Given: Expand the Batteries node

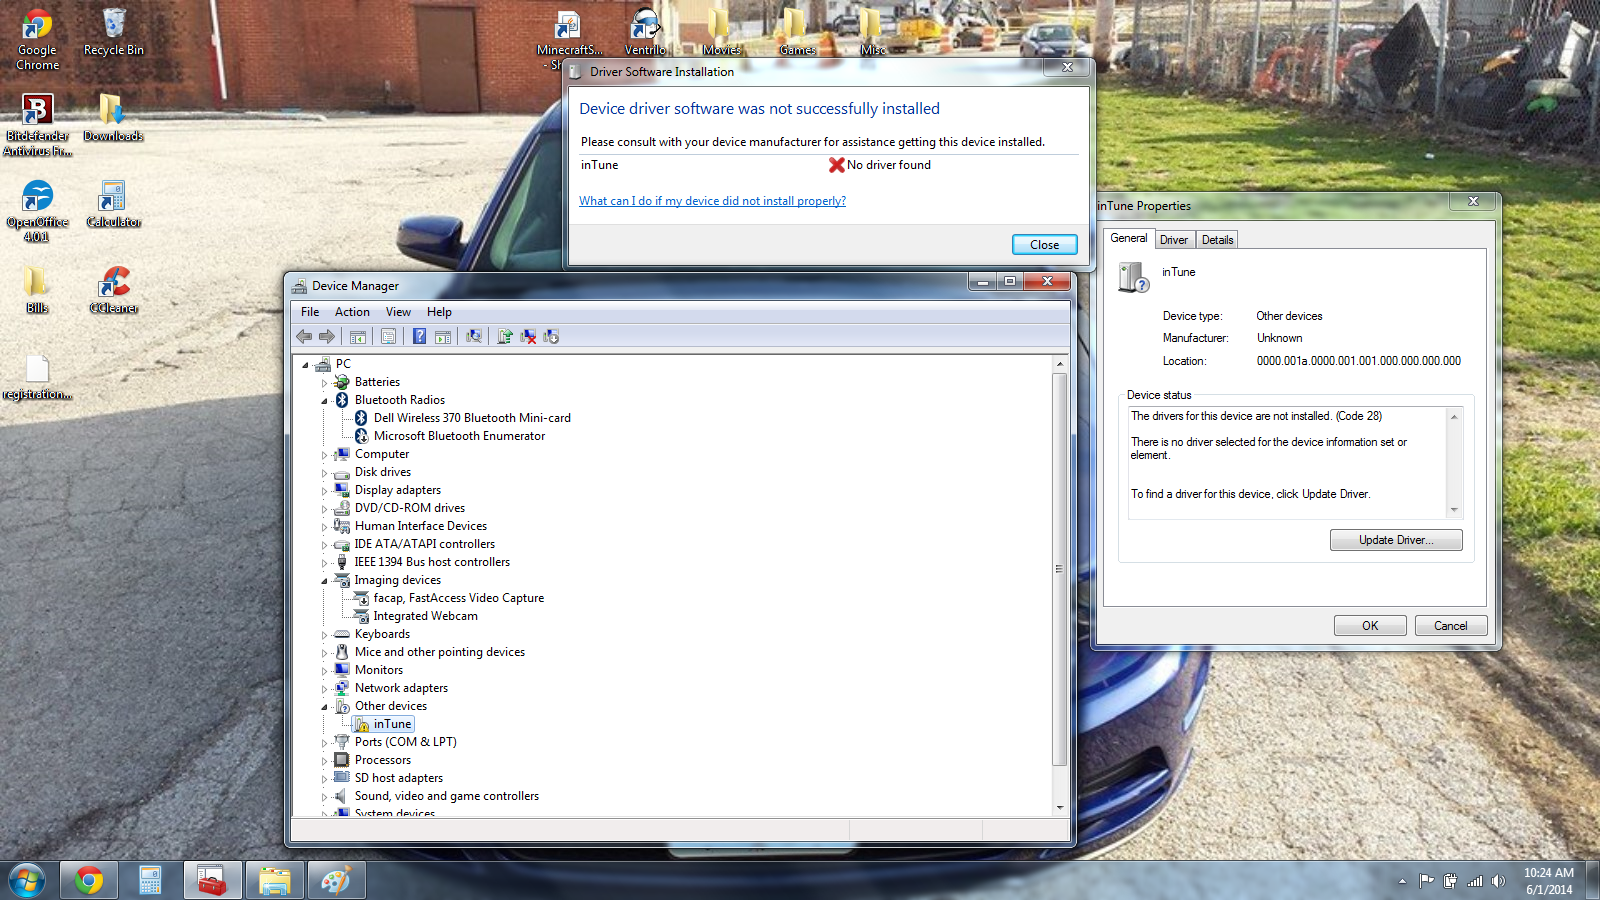Looking at the screenshot, I should [324, 383].
